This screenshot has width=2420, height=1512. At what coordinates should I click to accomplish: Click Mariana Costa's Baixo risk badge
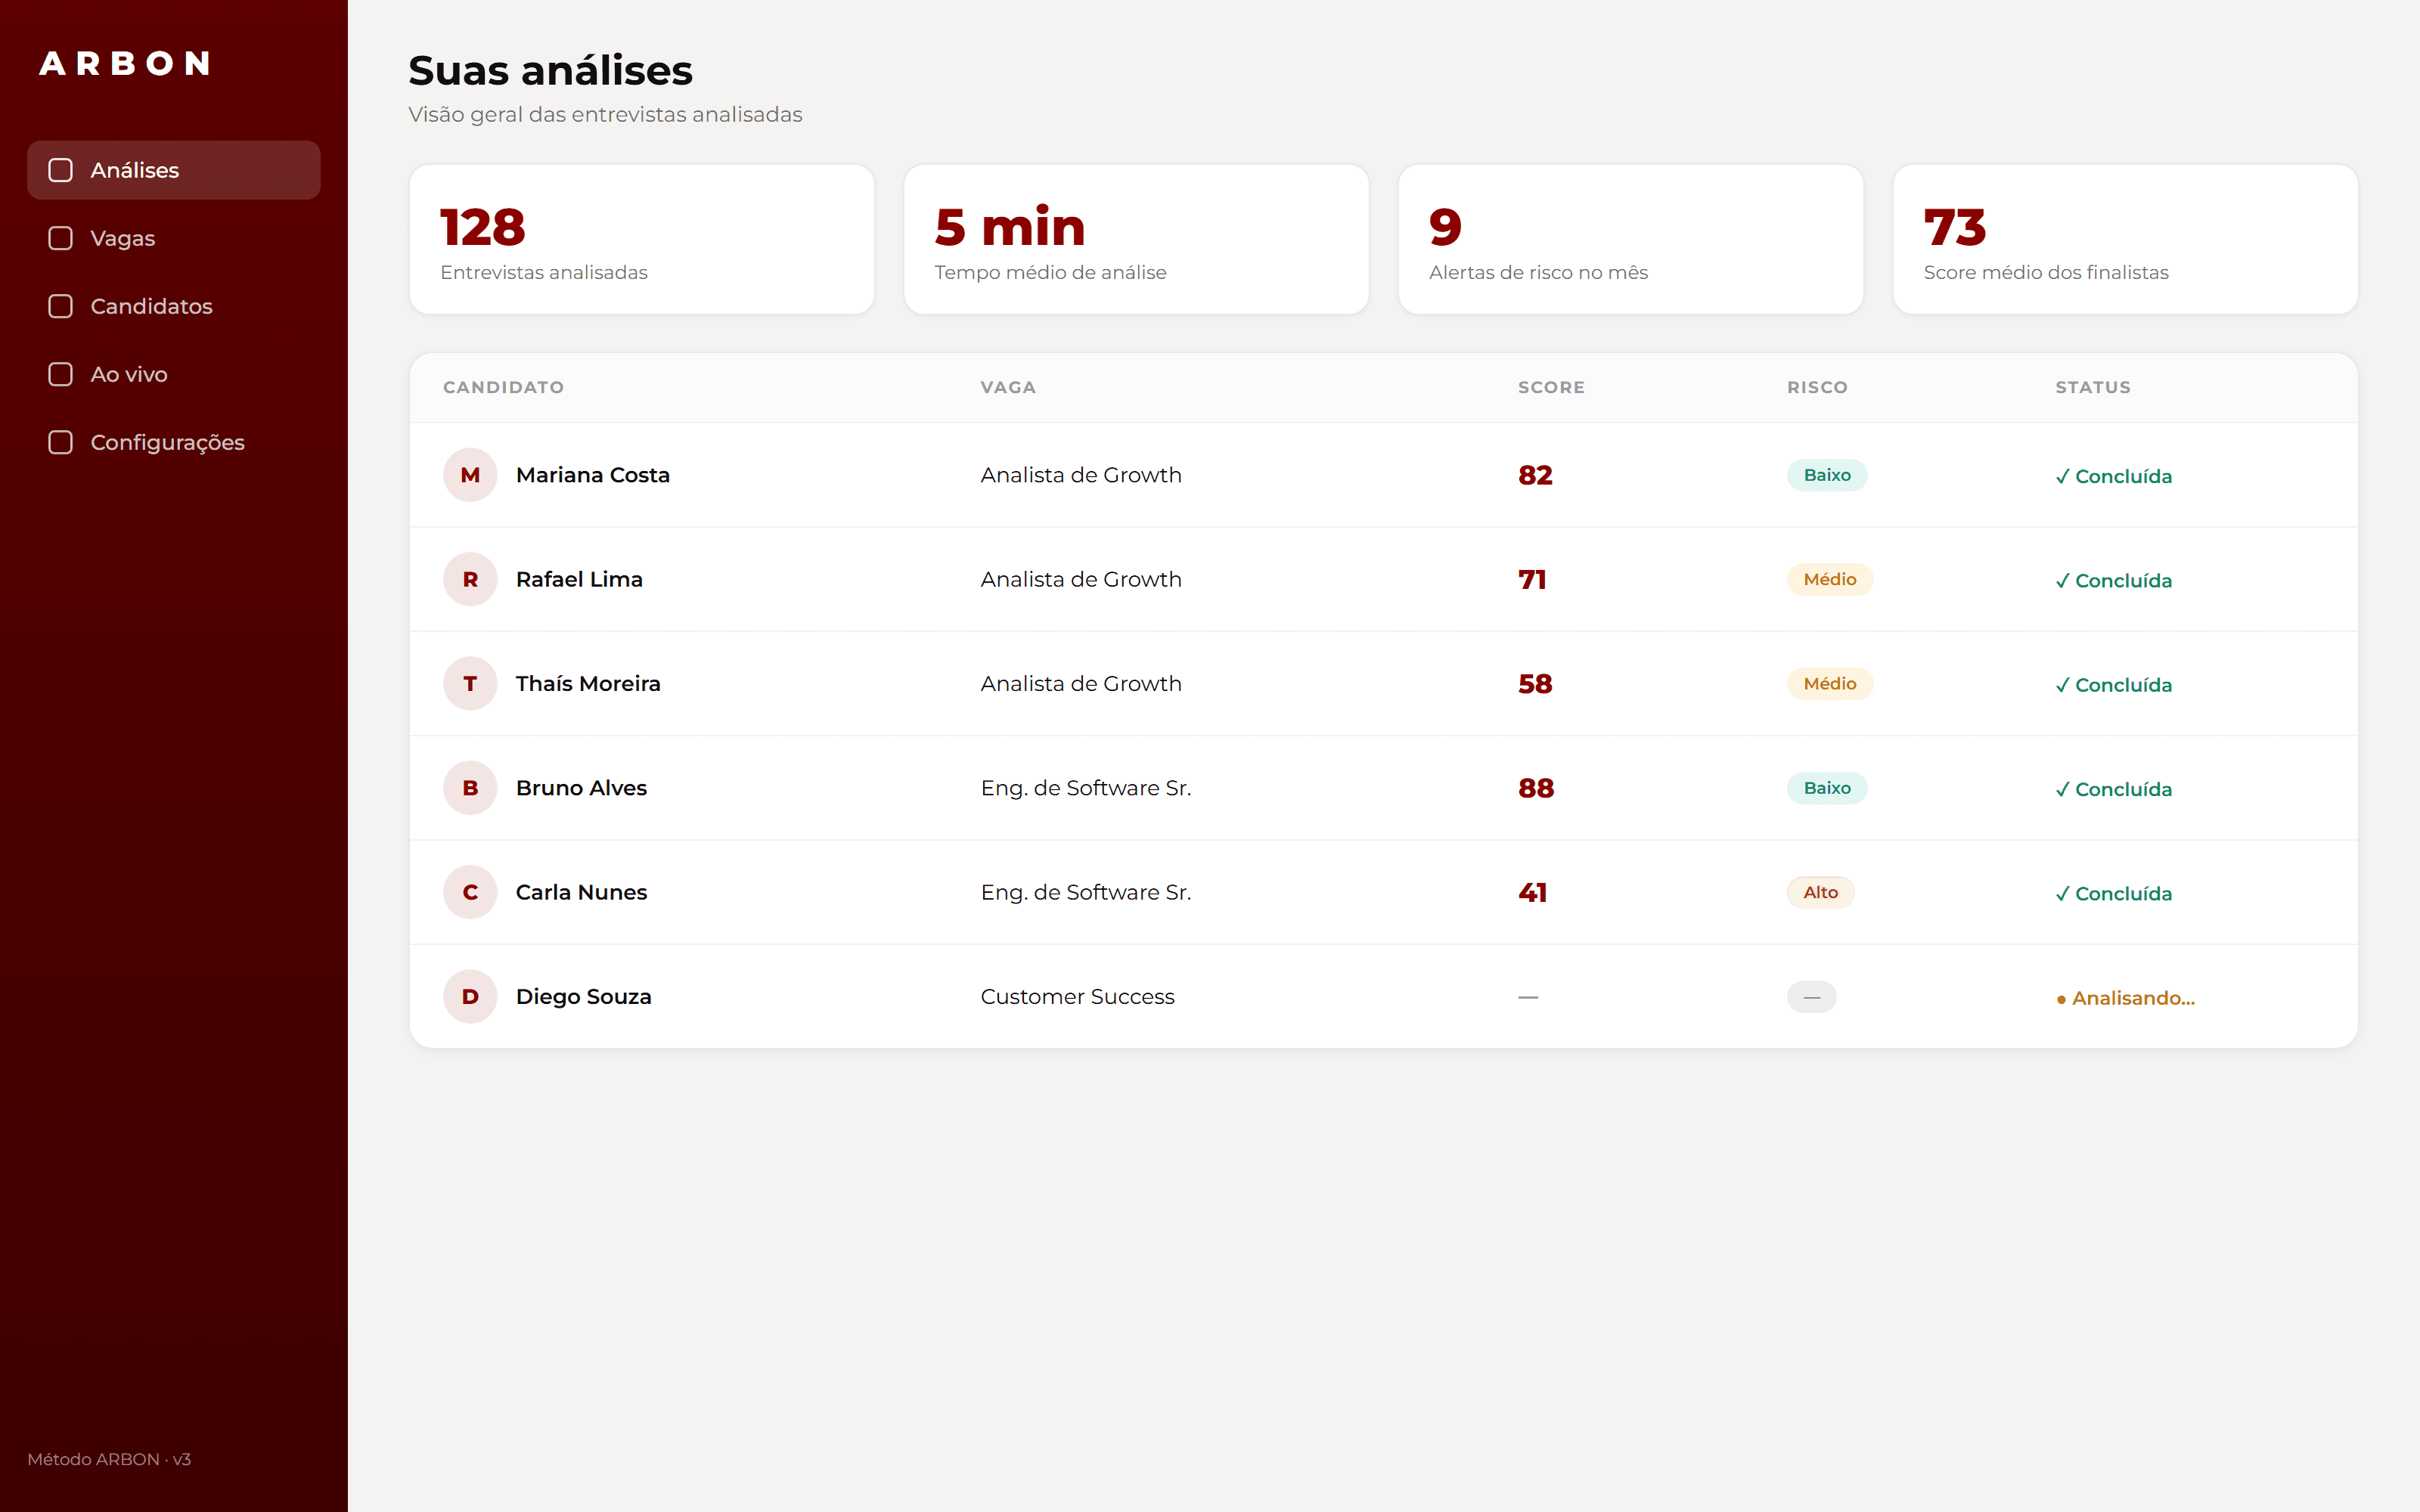click(x=1827, y=475)
